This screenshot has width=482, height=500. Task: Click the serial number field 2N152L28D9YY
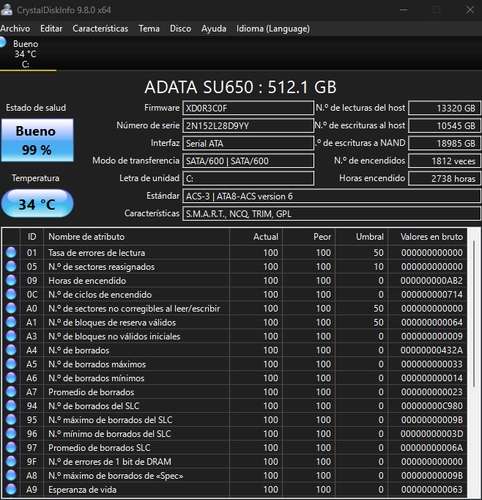(248, 126)
